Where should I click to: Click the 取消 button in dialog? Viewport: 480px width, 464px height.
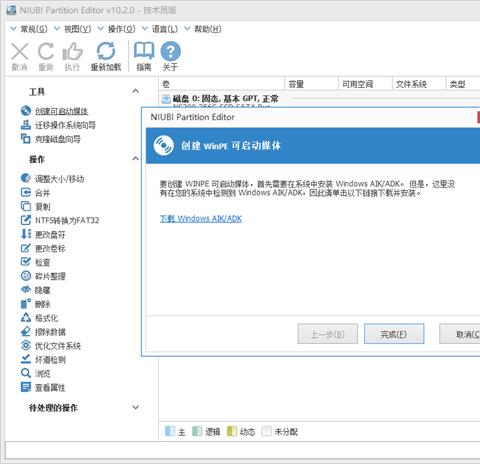(460, 334)
